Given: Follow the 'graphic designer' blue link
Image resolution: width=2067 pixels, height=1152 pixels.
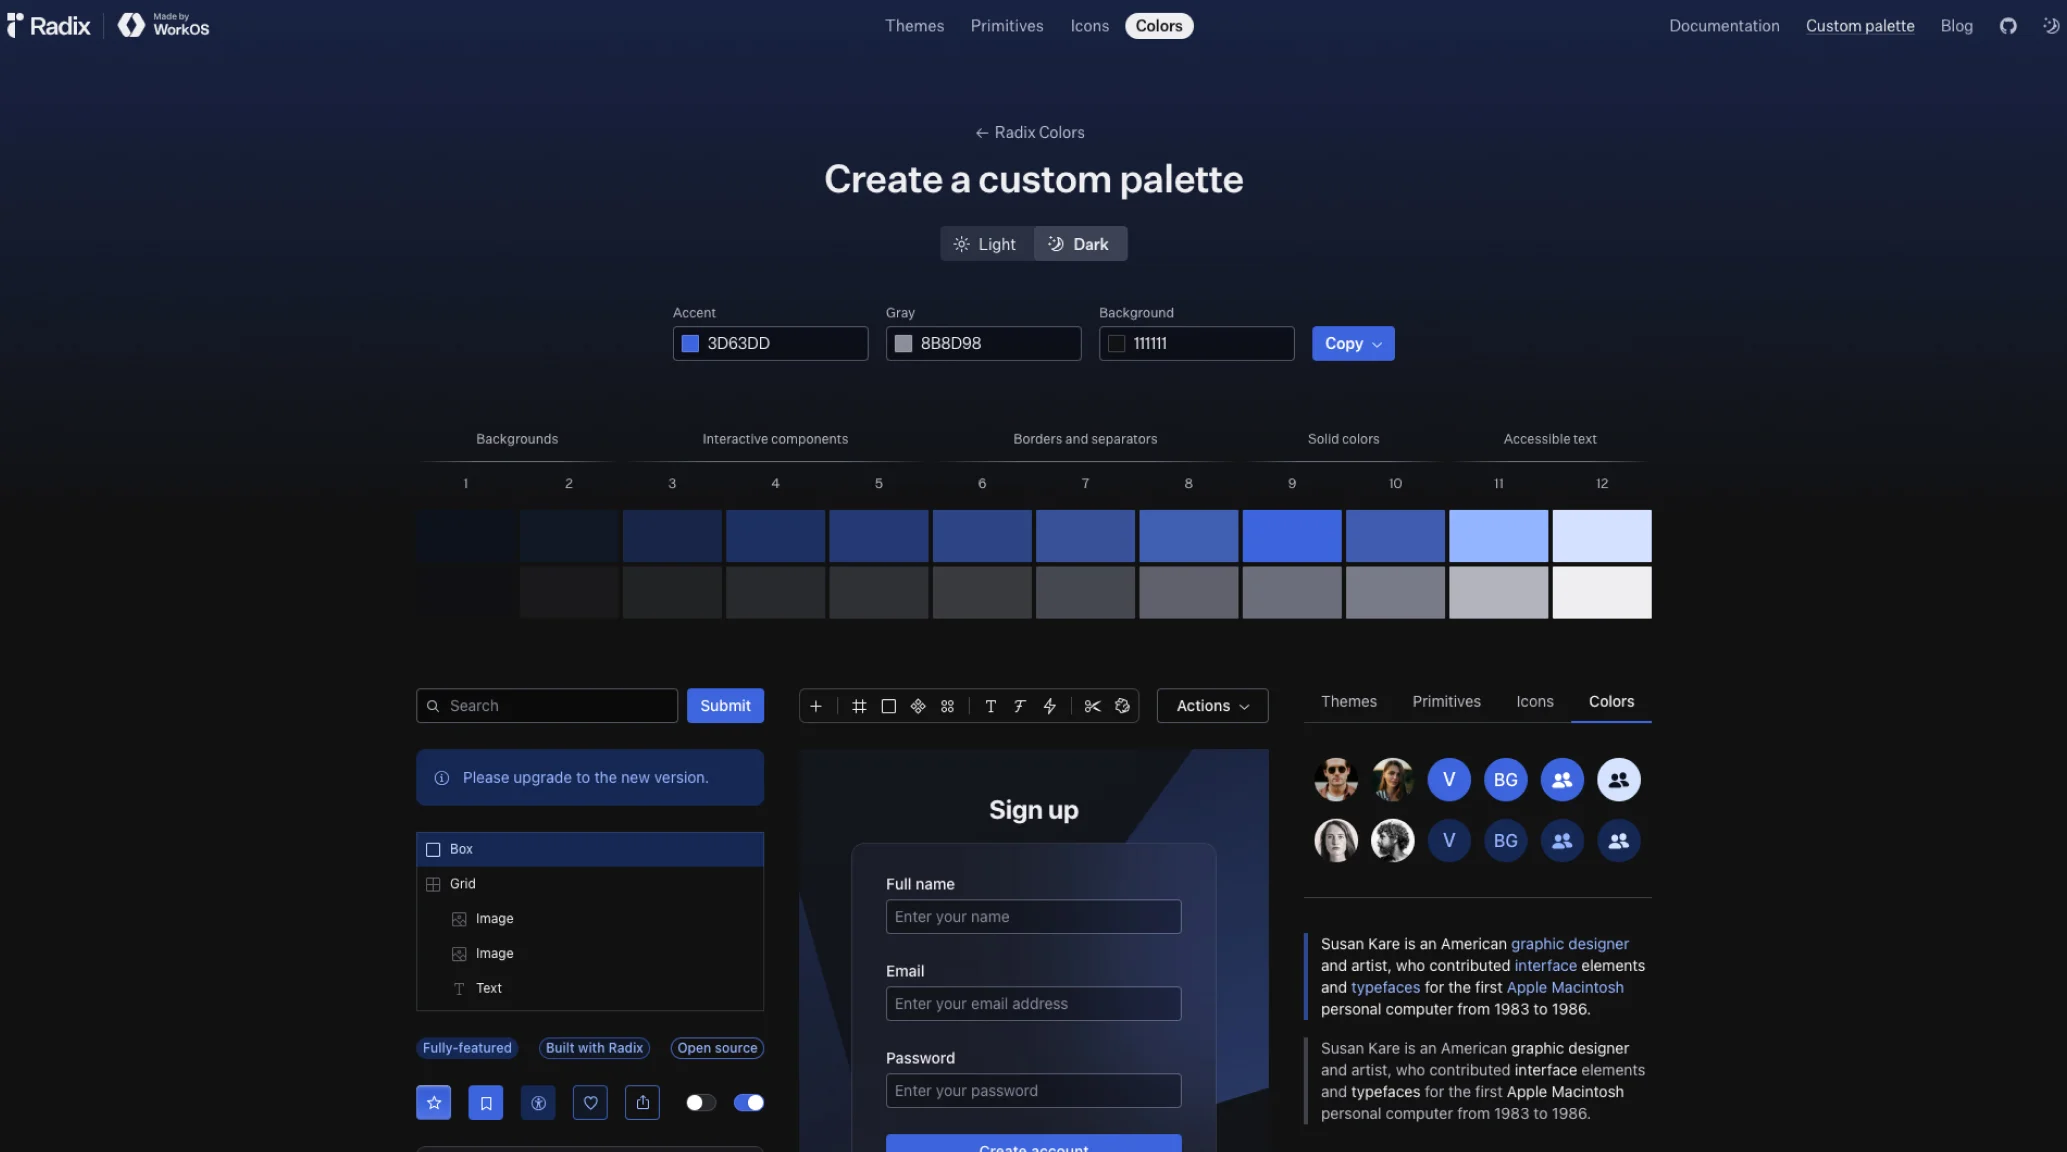Looking at the screenshot, I should (1569, 944).
